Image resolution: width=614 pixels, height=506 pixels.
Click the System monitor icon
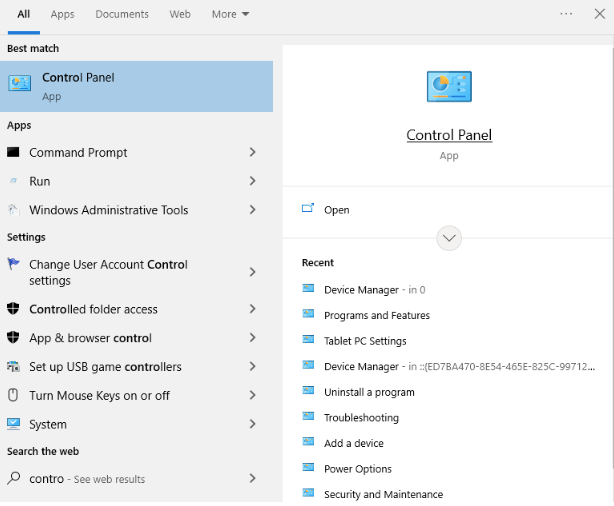(x=13, y=424)
